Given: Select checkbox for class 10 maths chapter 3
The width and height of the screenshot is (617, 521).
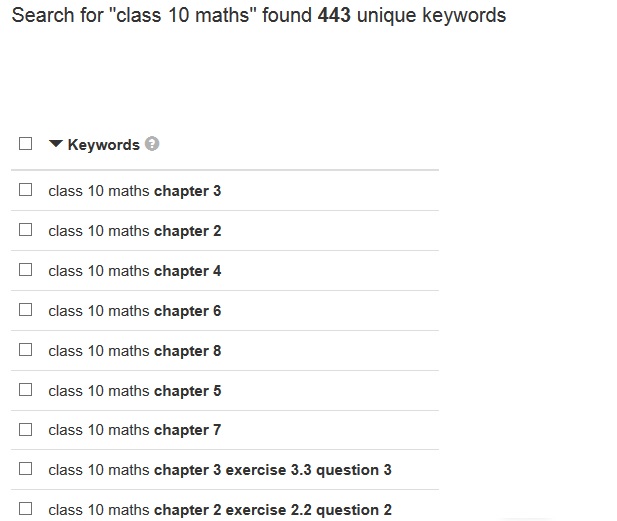Looking at the screenshot, I should pos(26,190).
